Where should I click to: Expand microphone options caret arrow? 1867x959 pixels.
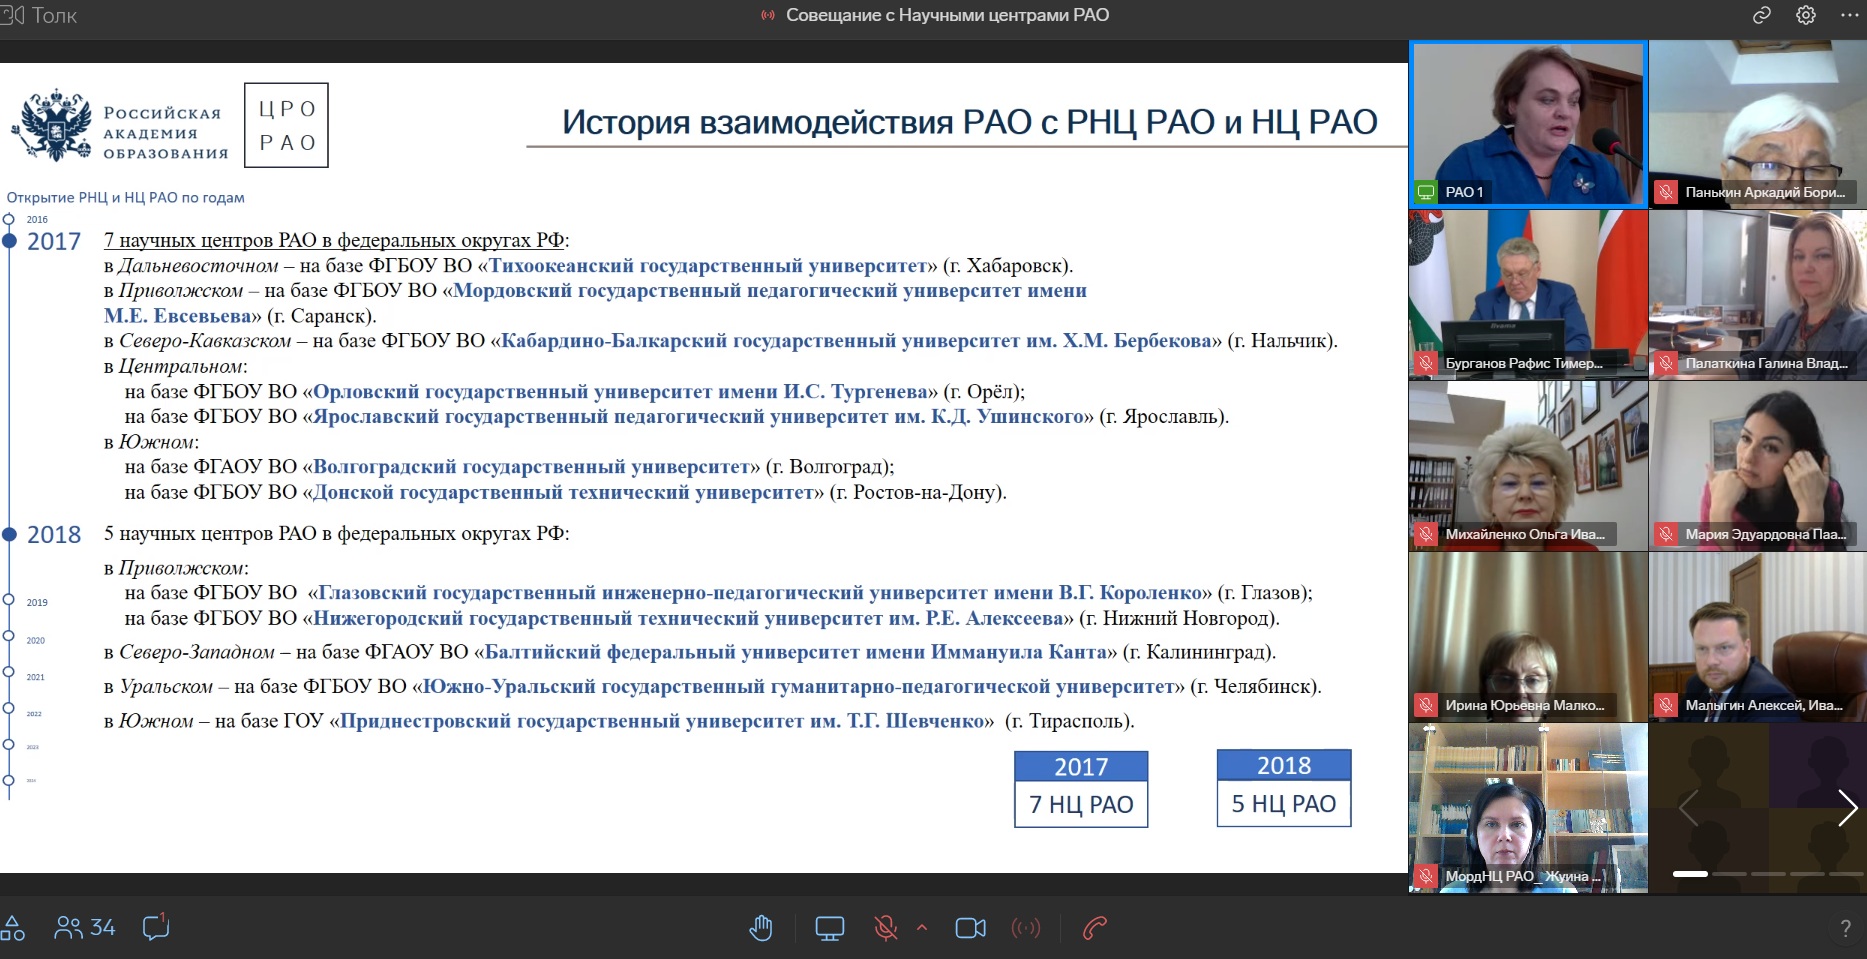[922, 928]
